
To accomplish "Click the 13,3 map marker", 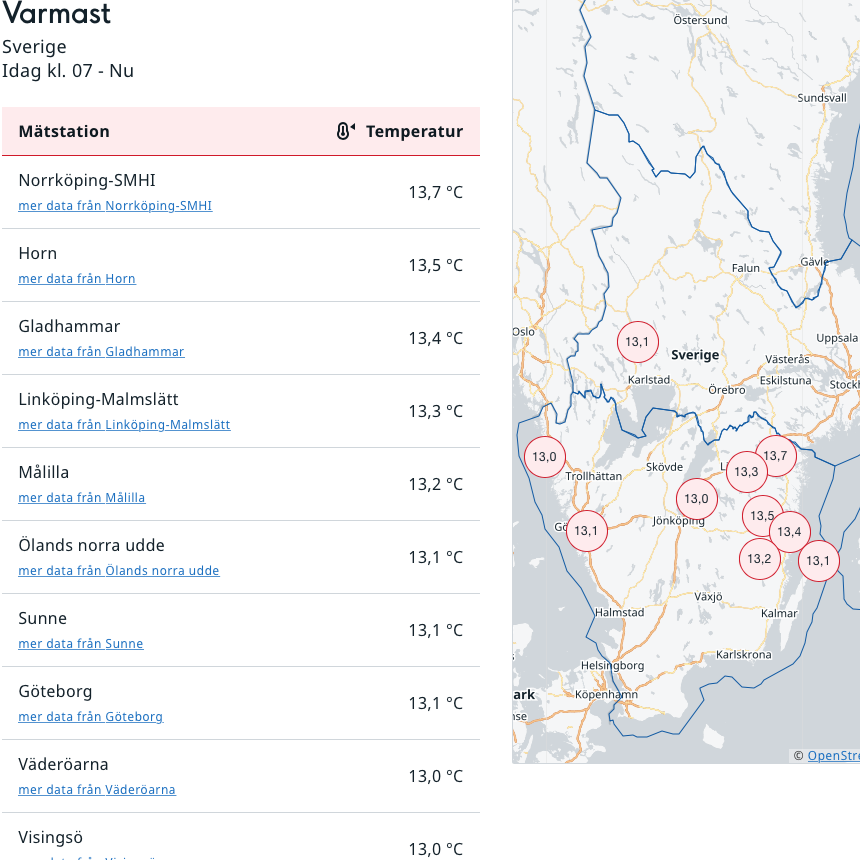I will pos(746,472).
